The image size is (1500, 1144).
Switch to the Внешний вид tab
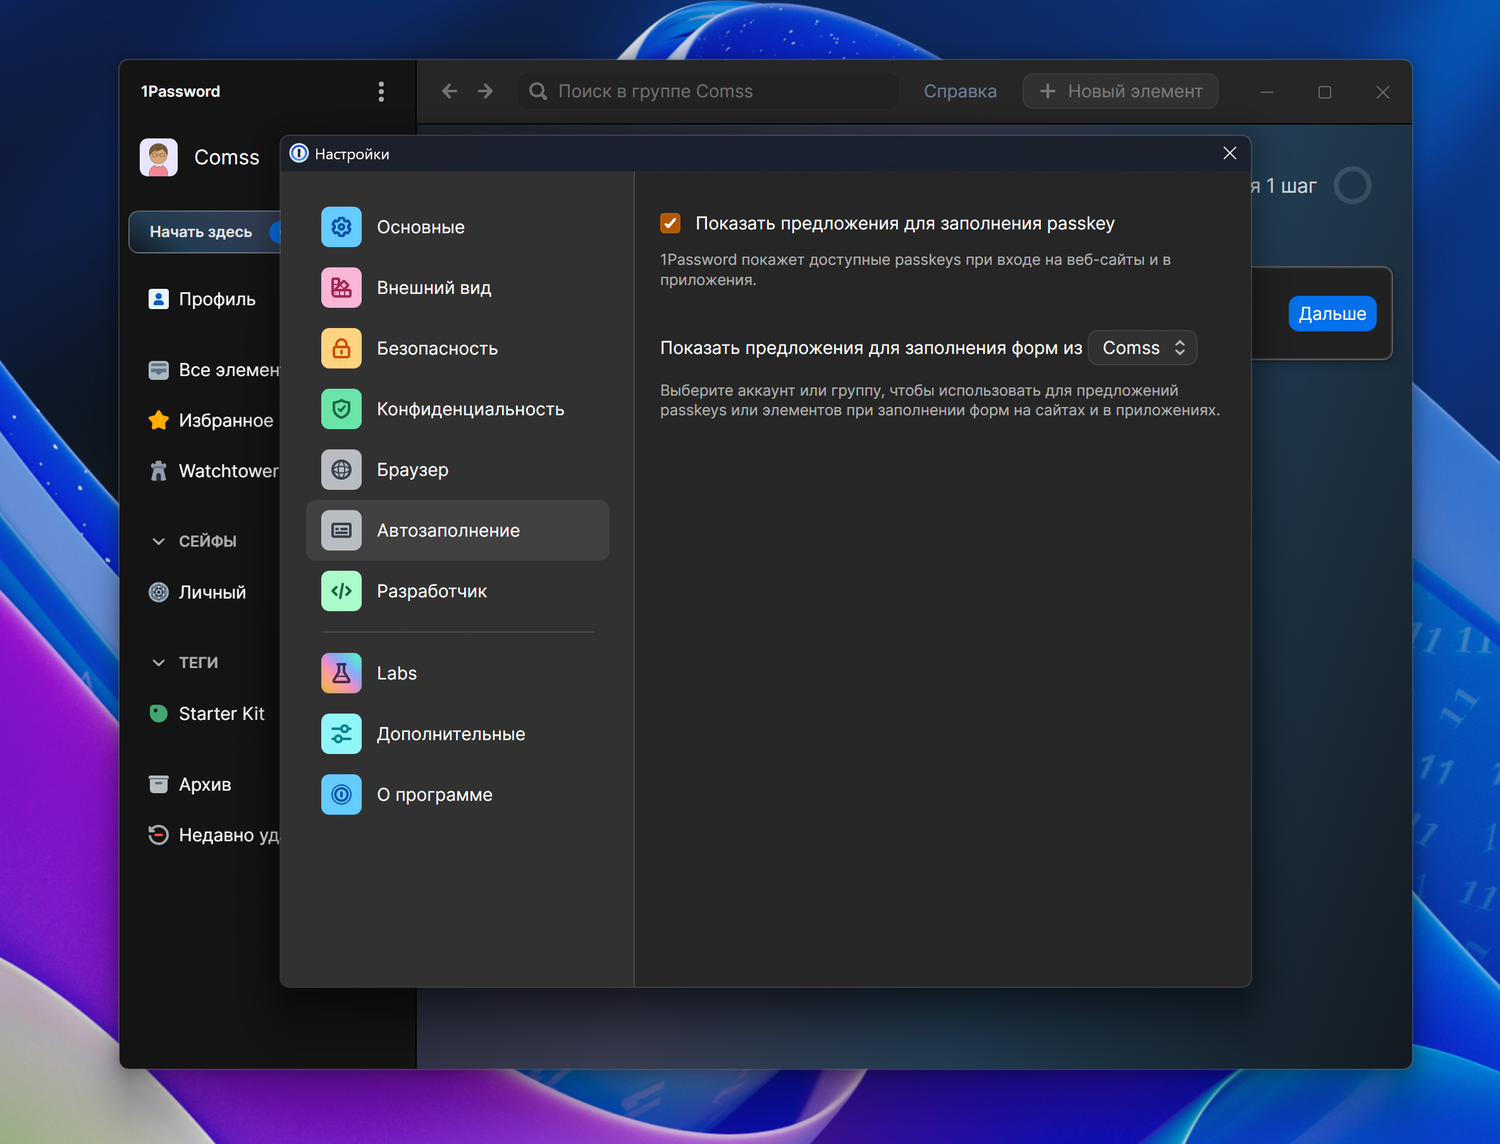(457, 288)
